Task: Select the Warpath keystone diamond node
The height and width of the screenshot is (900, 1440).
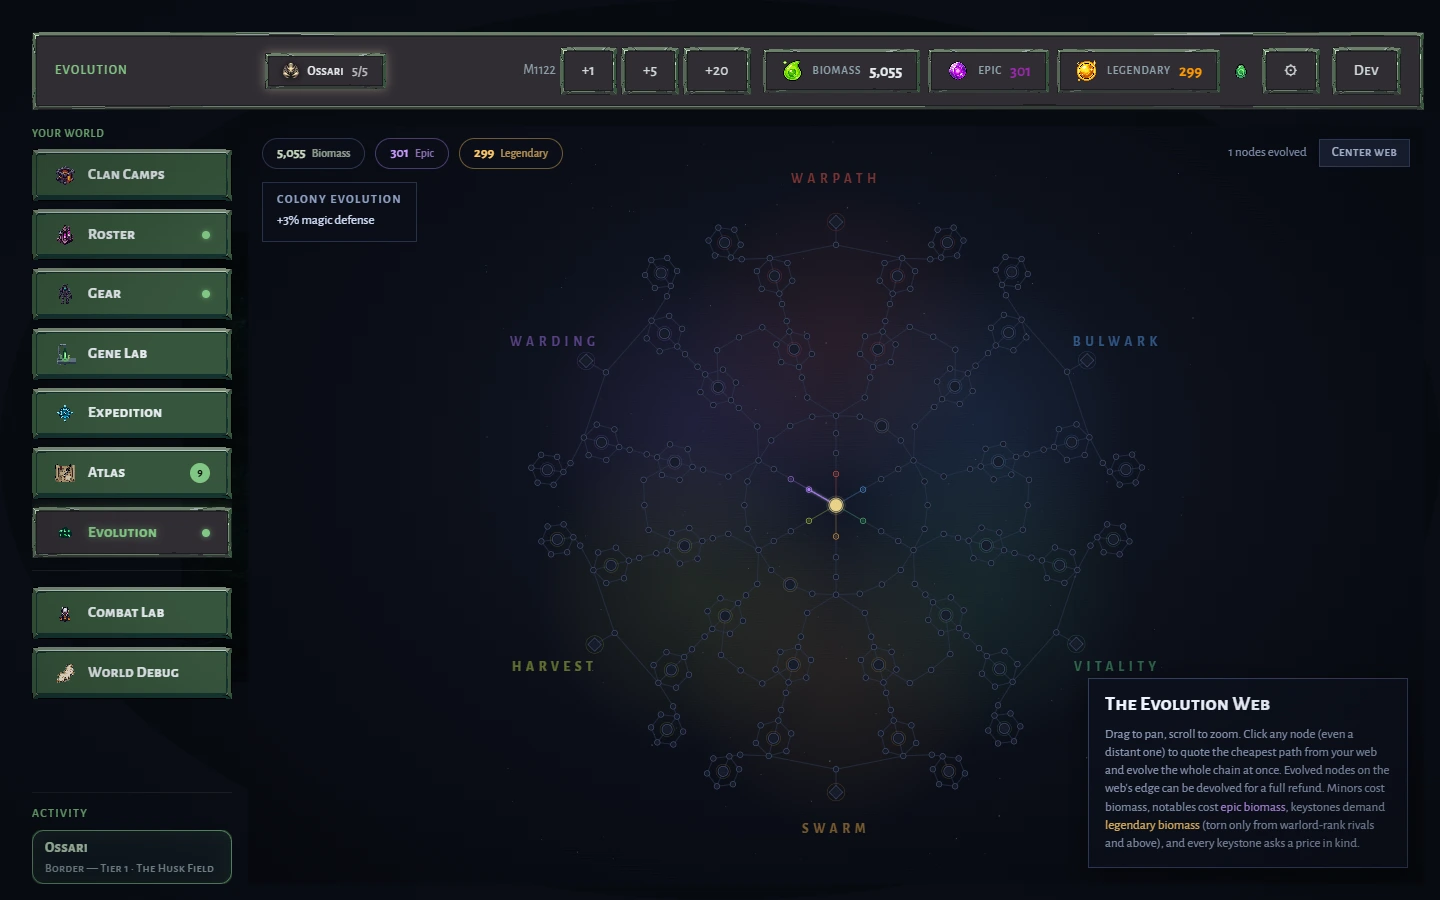Action: [x=836, y=222]
